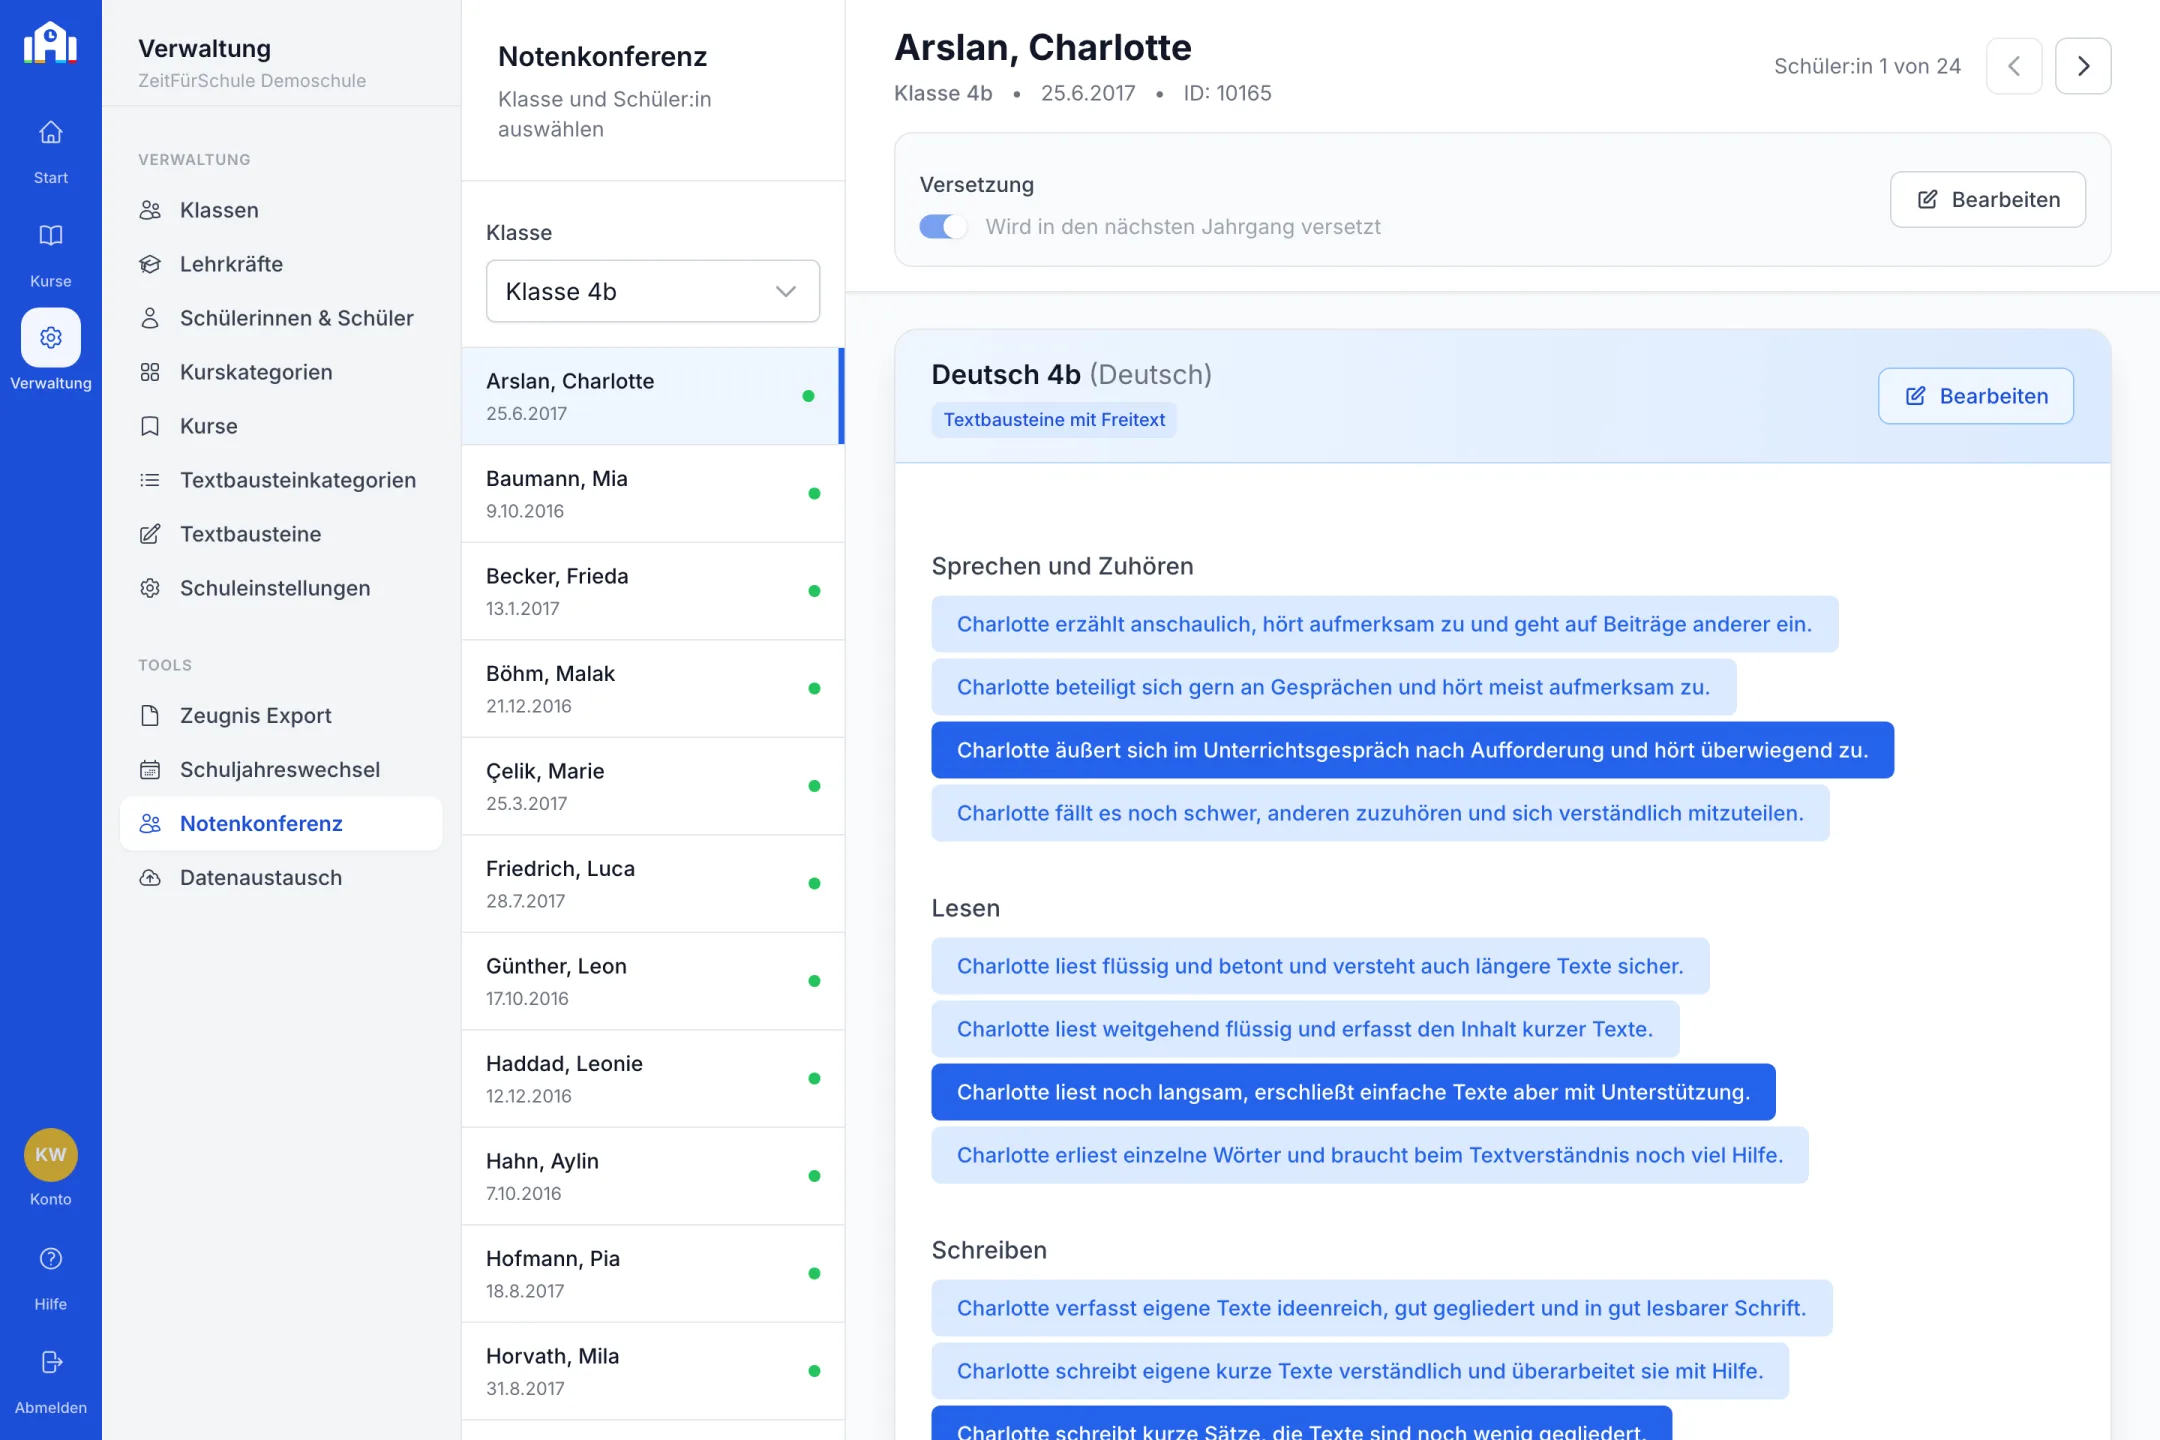The width and height of the screenshot is (2160, 1440).
Task: Click the Textbausteinkategorien list icon
Action: [x=150, y=480]
